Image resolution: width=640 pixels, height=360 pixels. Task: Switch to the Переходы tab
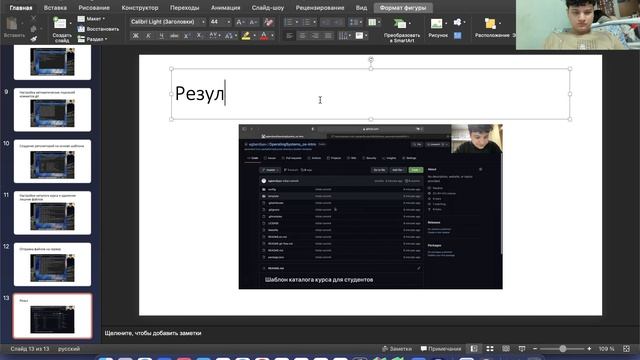coord(184,8)
